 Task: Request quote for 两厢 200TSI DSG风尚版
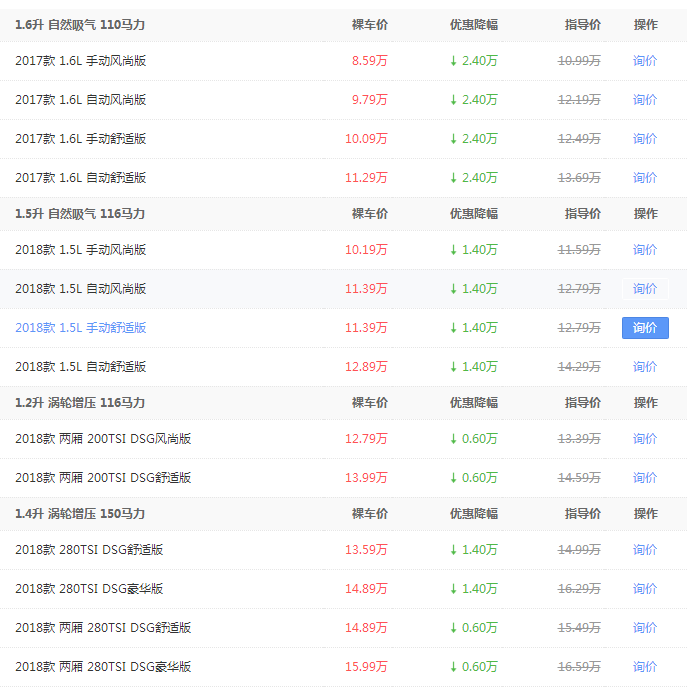pos(645,439)
